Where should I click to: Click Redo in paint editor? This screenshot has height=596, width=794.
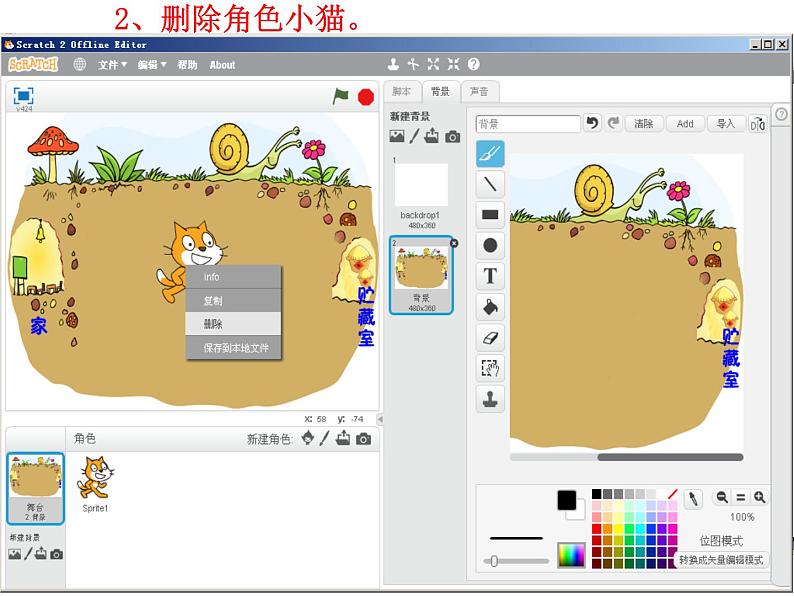click(x=613, y=123)
